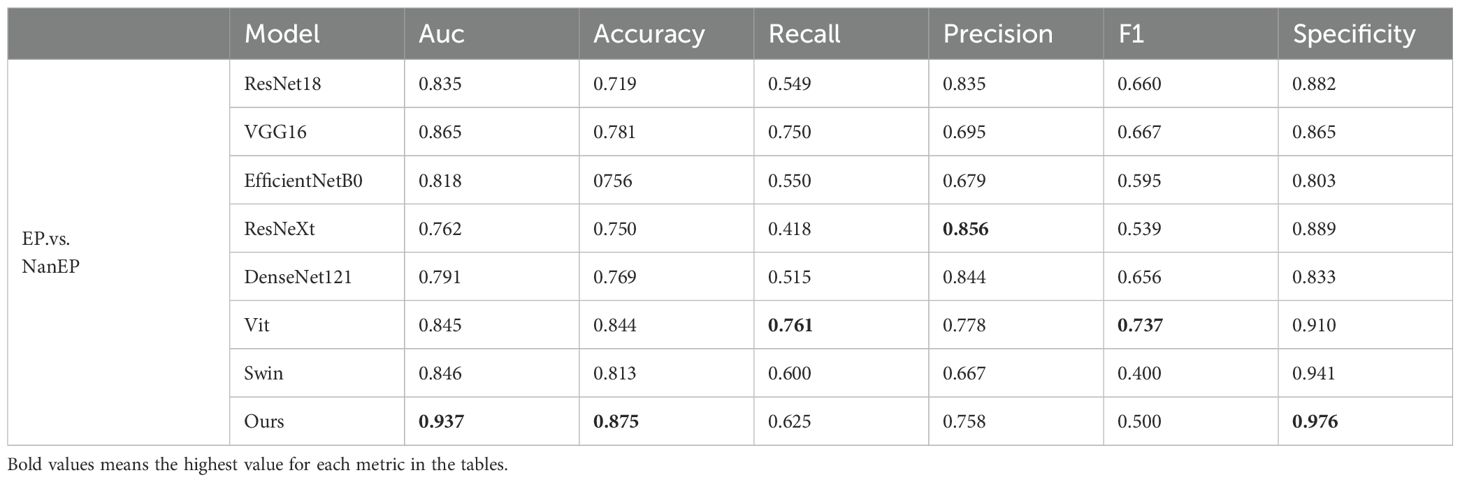Select the EfficientNetB0 model name cell
The image size is (1460, 482).
pyautogui.click(x=301, y=180)
